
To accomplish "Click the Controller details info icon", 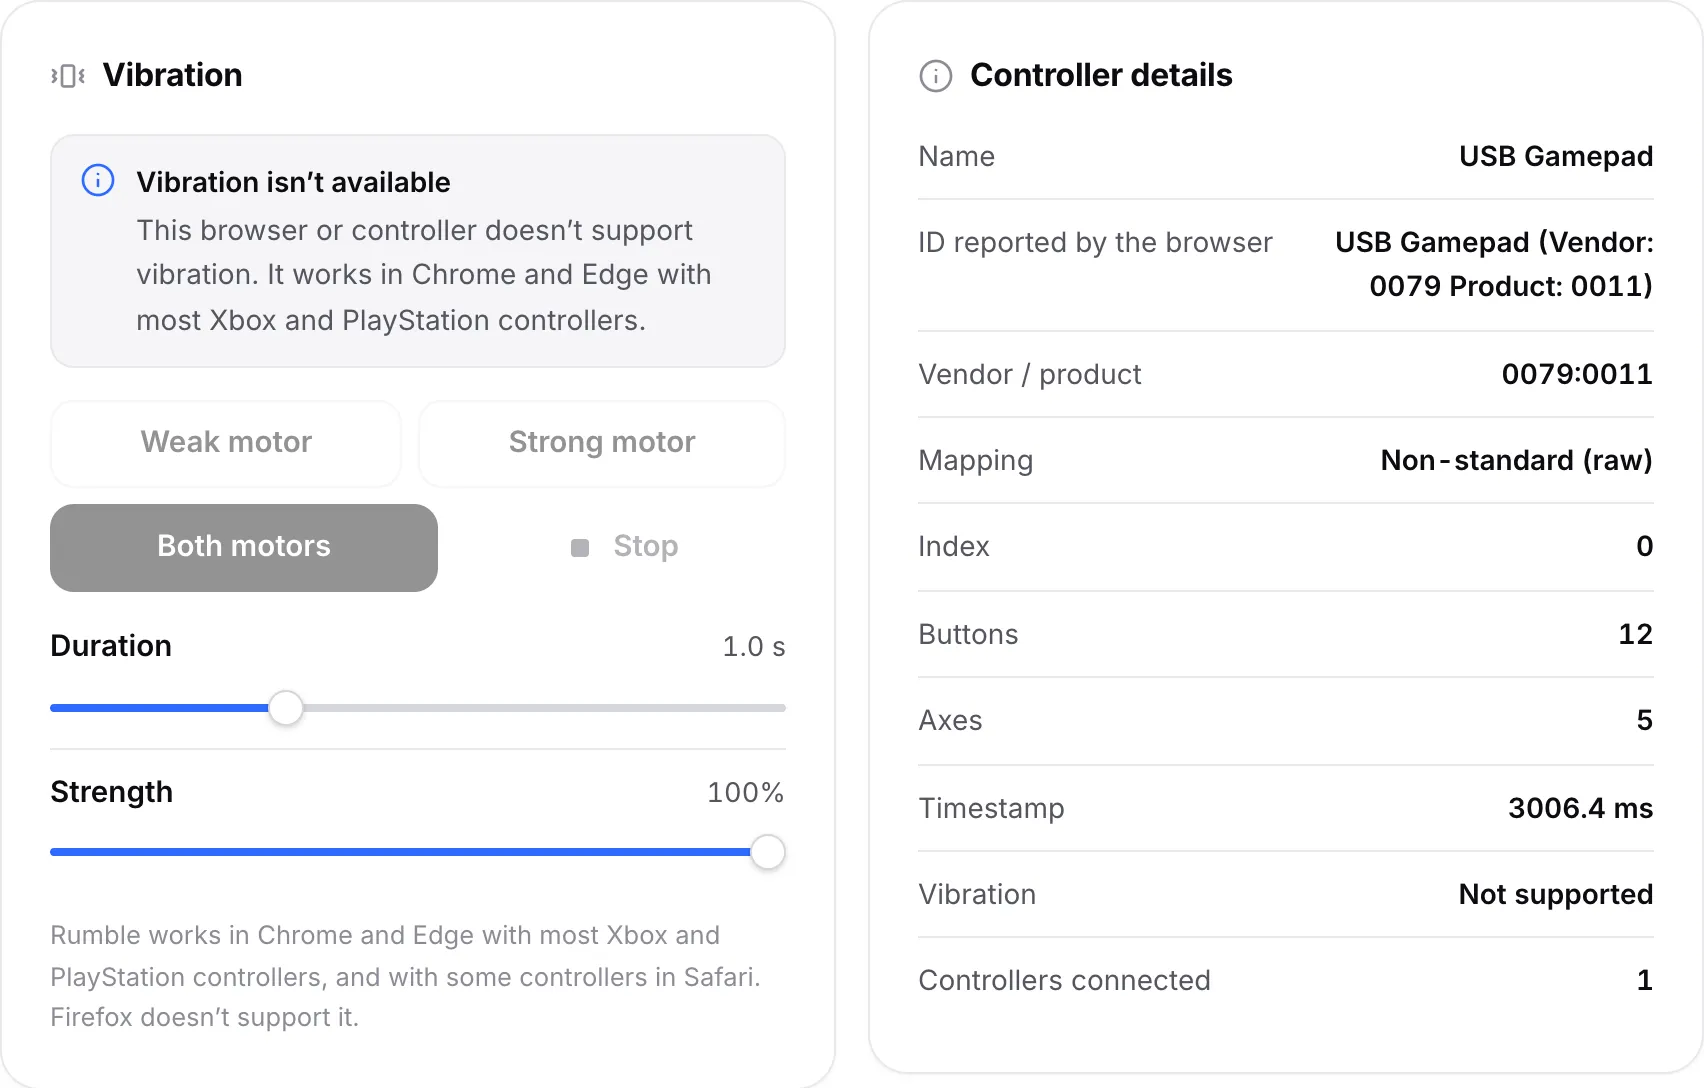I will pos(936,76).
